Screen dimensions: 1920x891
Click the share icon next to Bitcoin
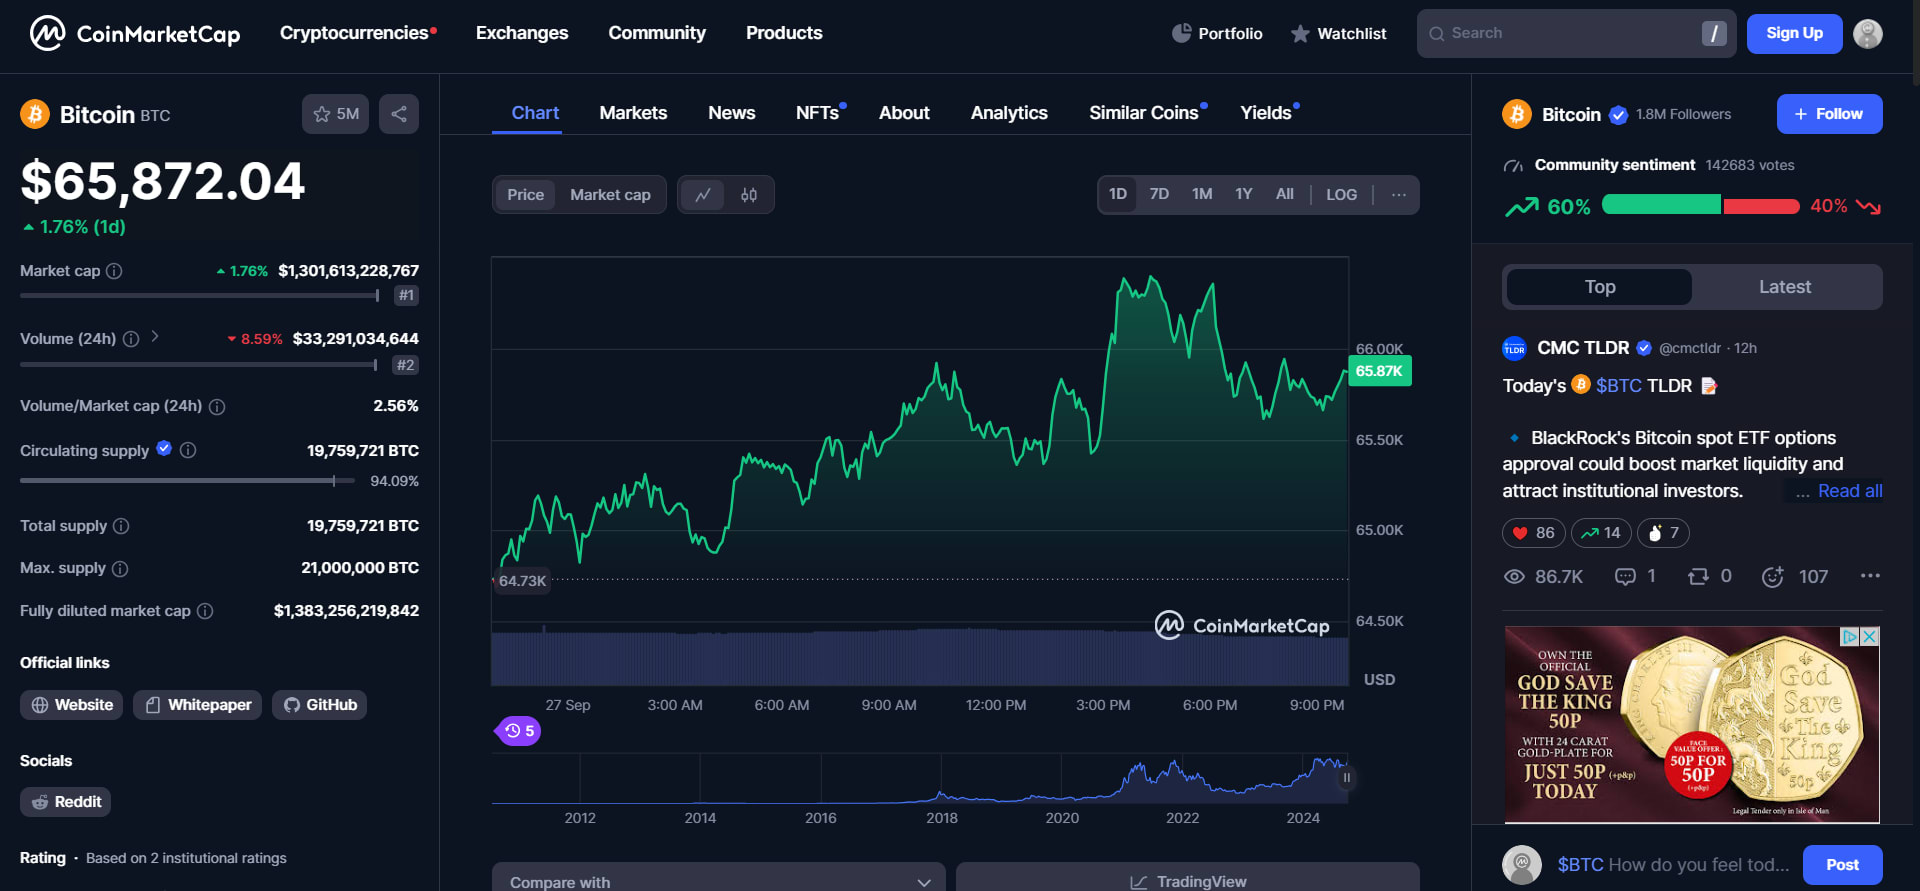tap(399, 114)
